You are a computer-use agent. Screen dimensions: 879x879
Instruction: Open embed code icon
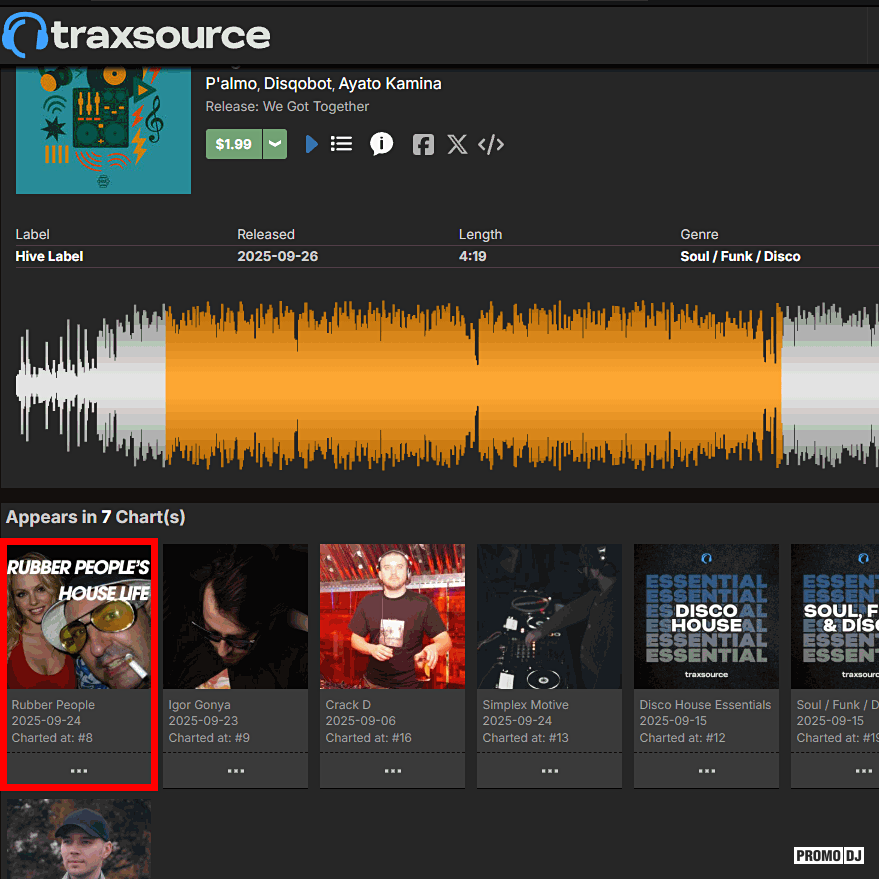point(491,144)
